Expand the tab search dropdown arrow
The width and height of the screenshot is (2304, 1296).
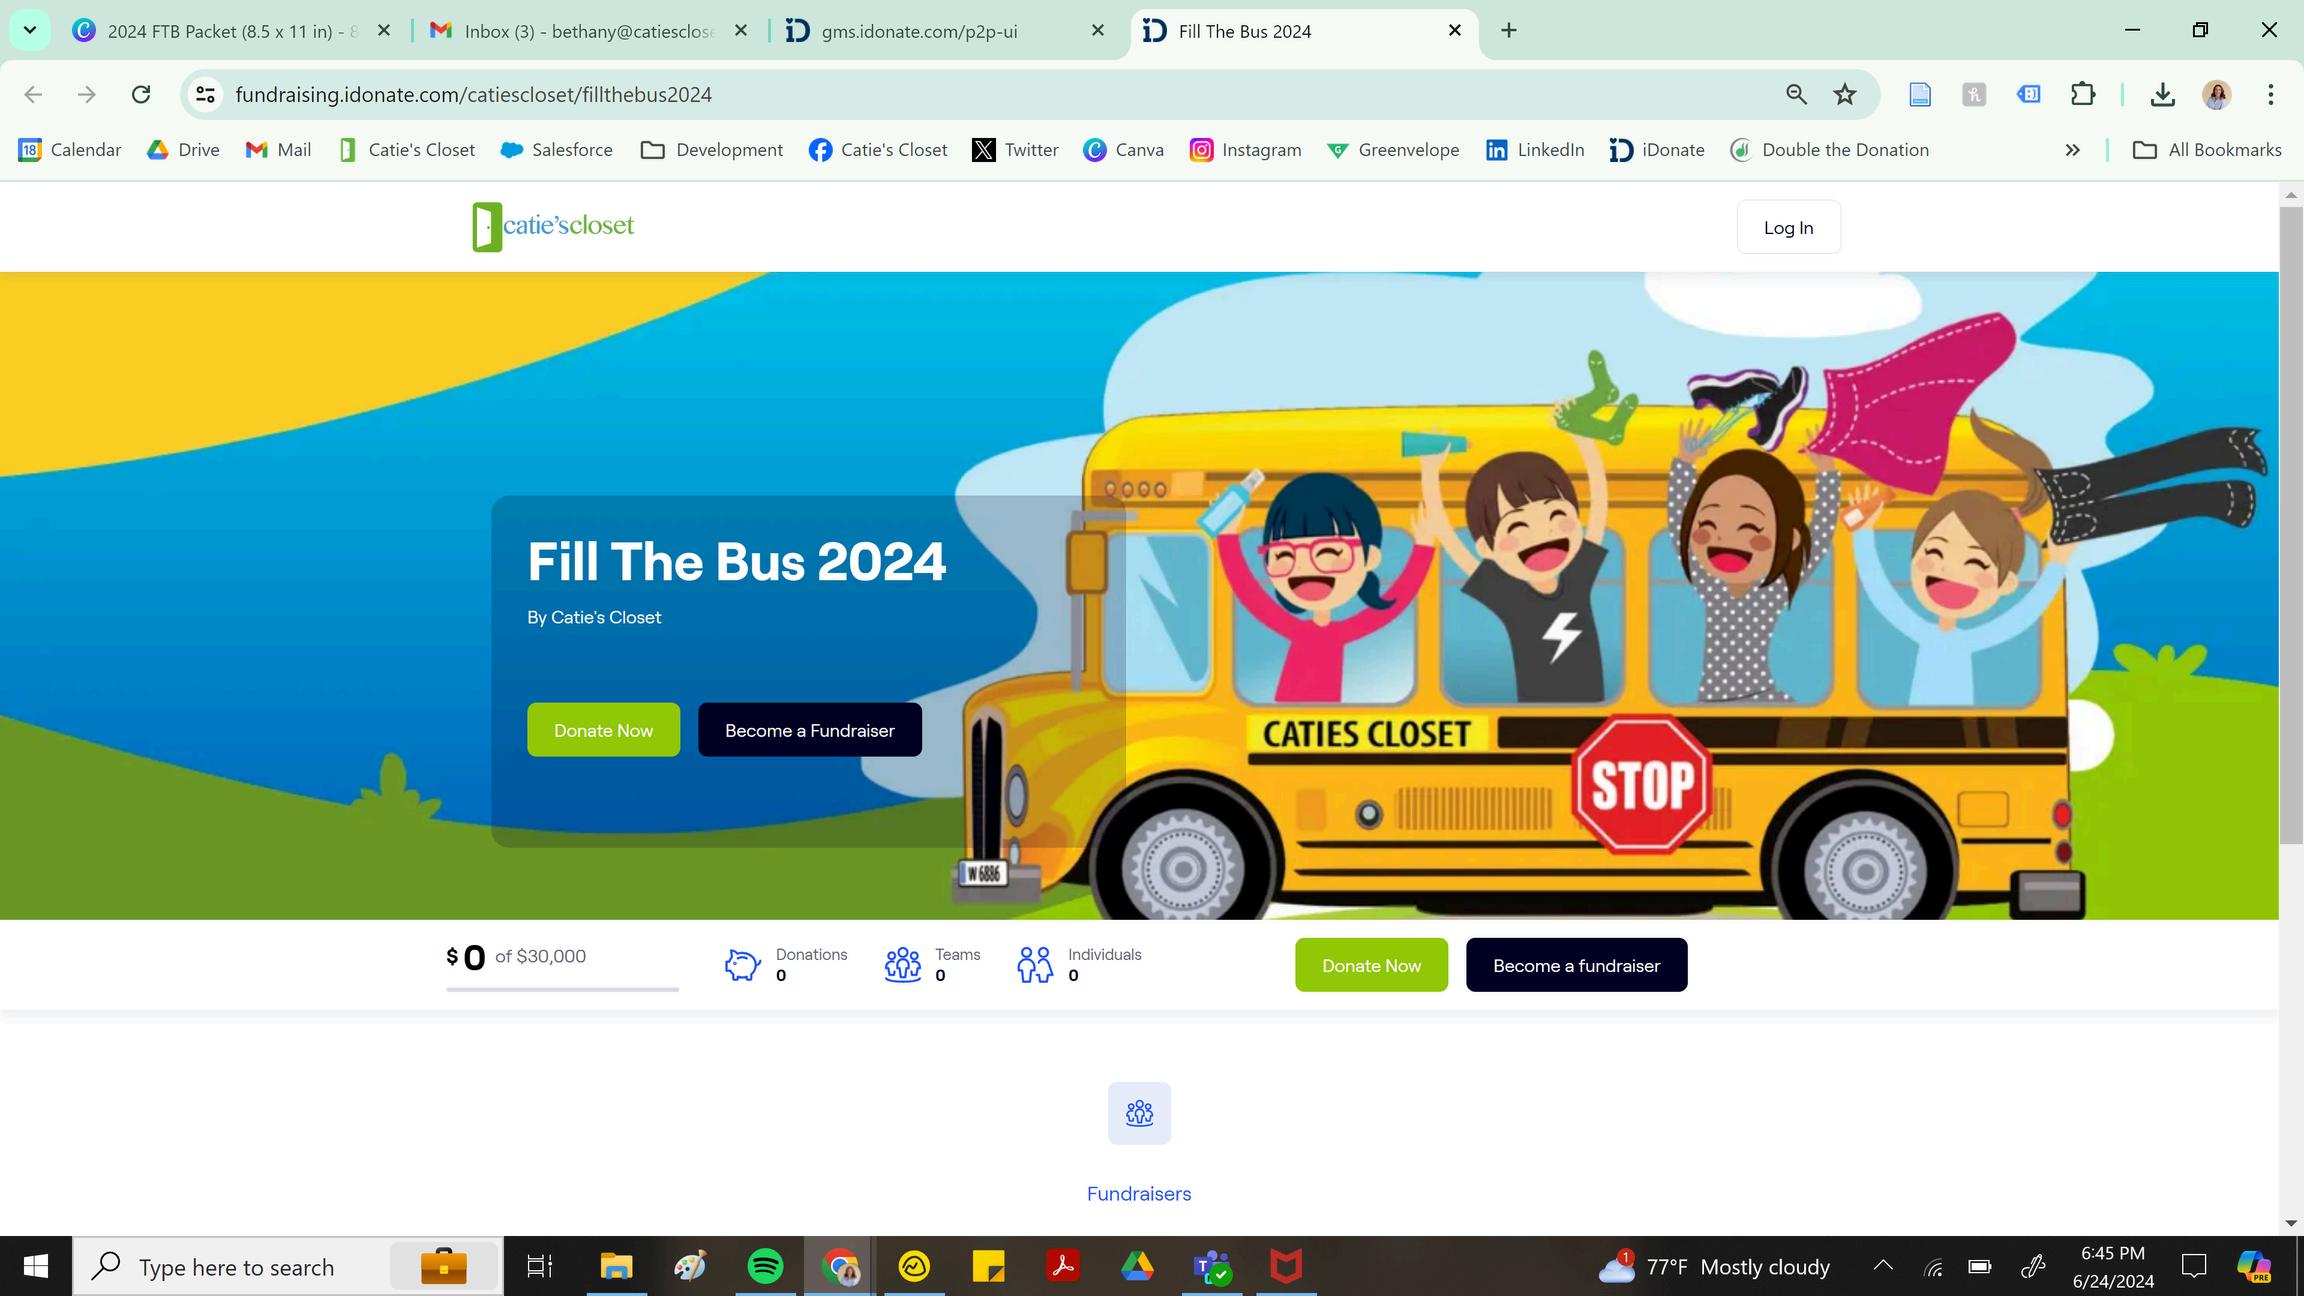coord(30,30)
